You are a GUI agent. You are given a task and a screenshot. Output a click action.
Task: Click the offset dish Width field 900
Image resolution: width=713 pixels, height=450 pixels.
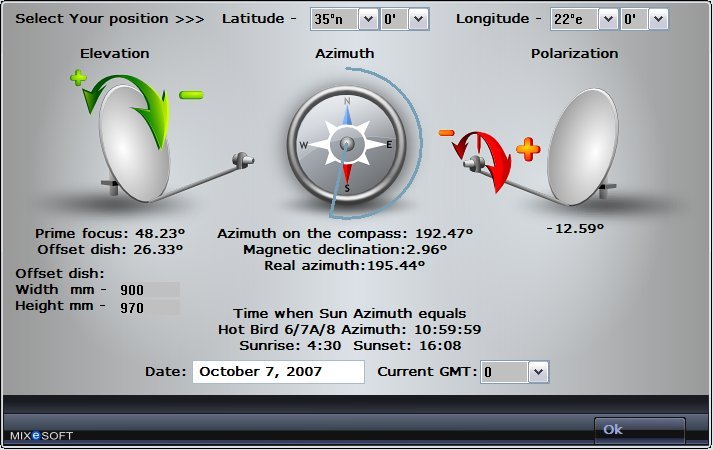coord(149,290)
